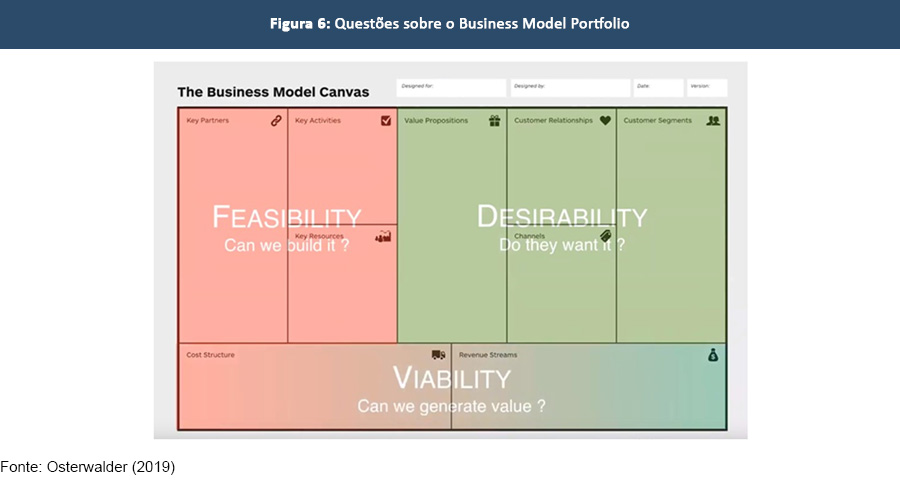
Task: Click the Cost Structure truck icon
Action: (438, 355)
